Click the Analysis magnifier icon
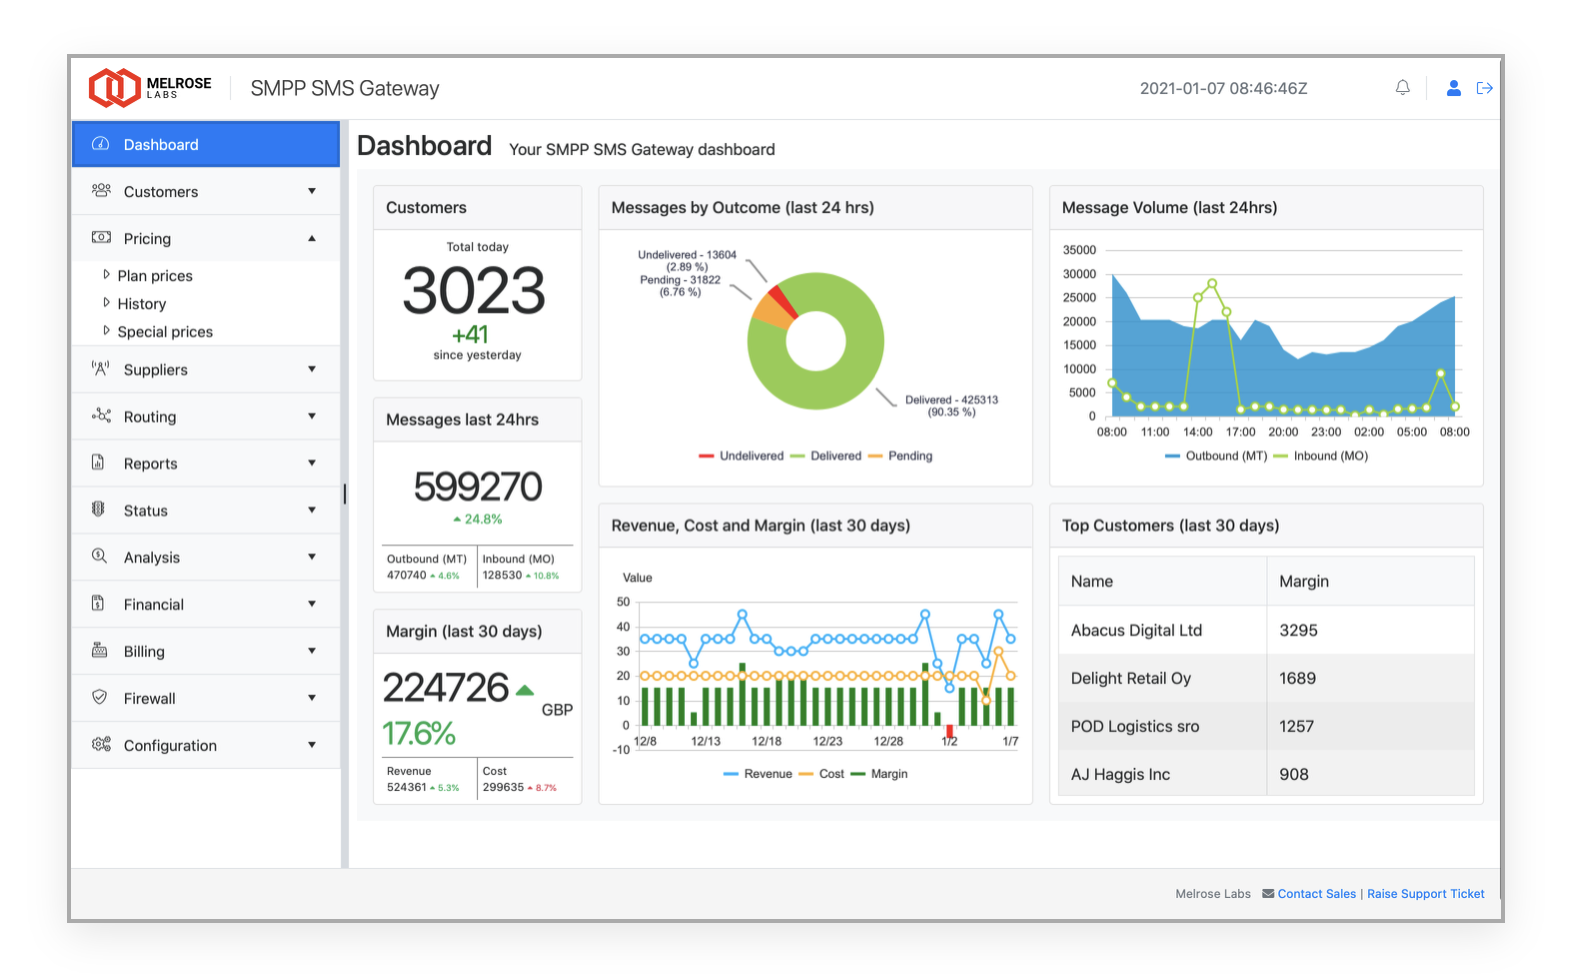Viewport: 1570px width, 980px height. pos(99,556)
